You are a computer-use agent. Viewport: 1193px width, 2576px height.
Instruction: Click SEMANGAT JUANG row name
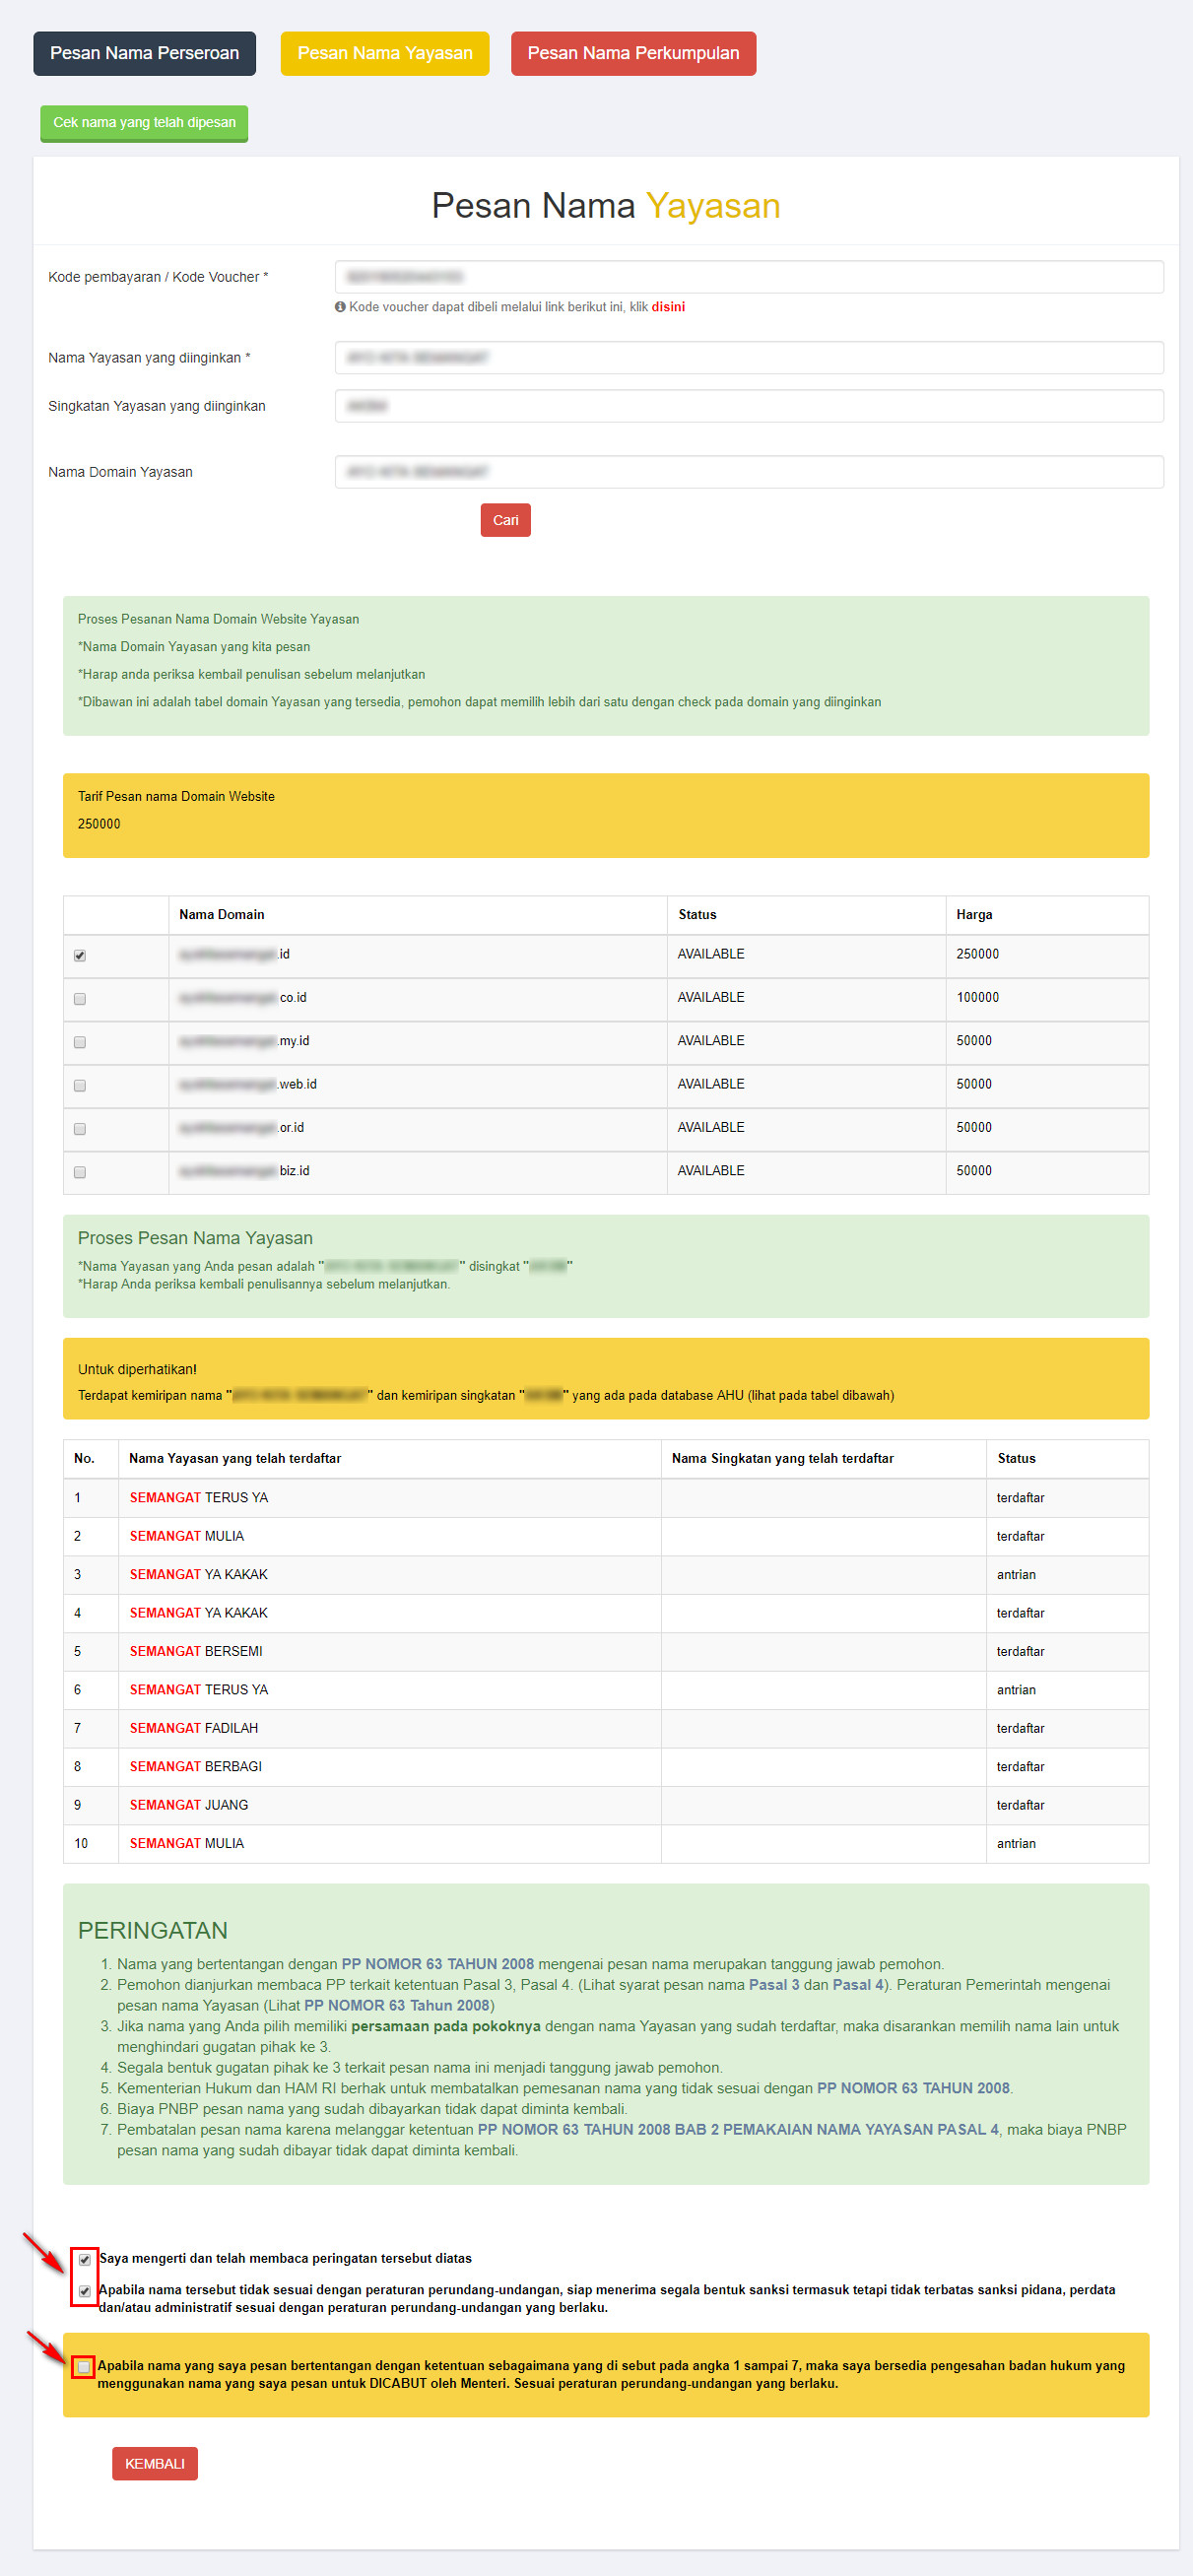coord(189,1805)
